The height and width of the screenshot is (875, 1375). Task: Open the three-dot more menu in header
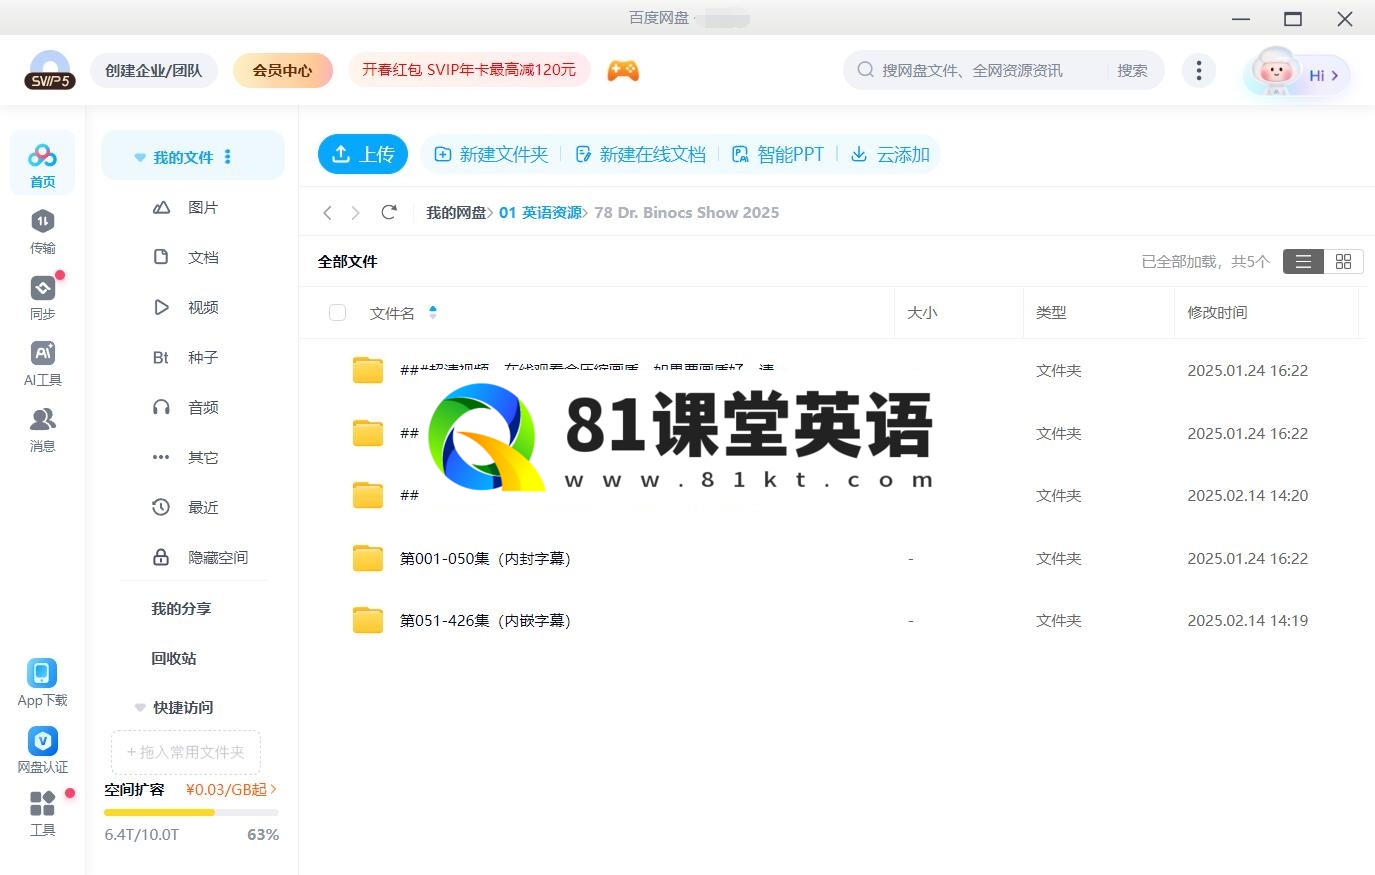pos(1198,70)
